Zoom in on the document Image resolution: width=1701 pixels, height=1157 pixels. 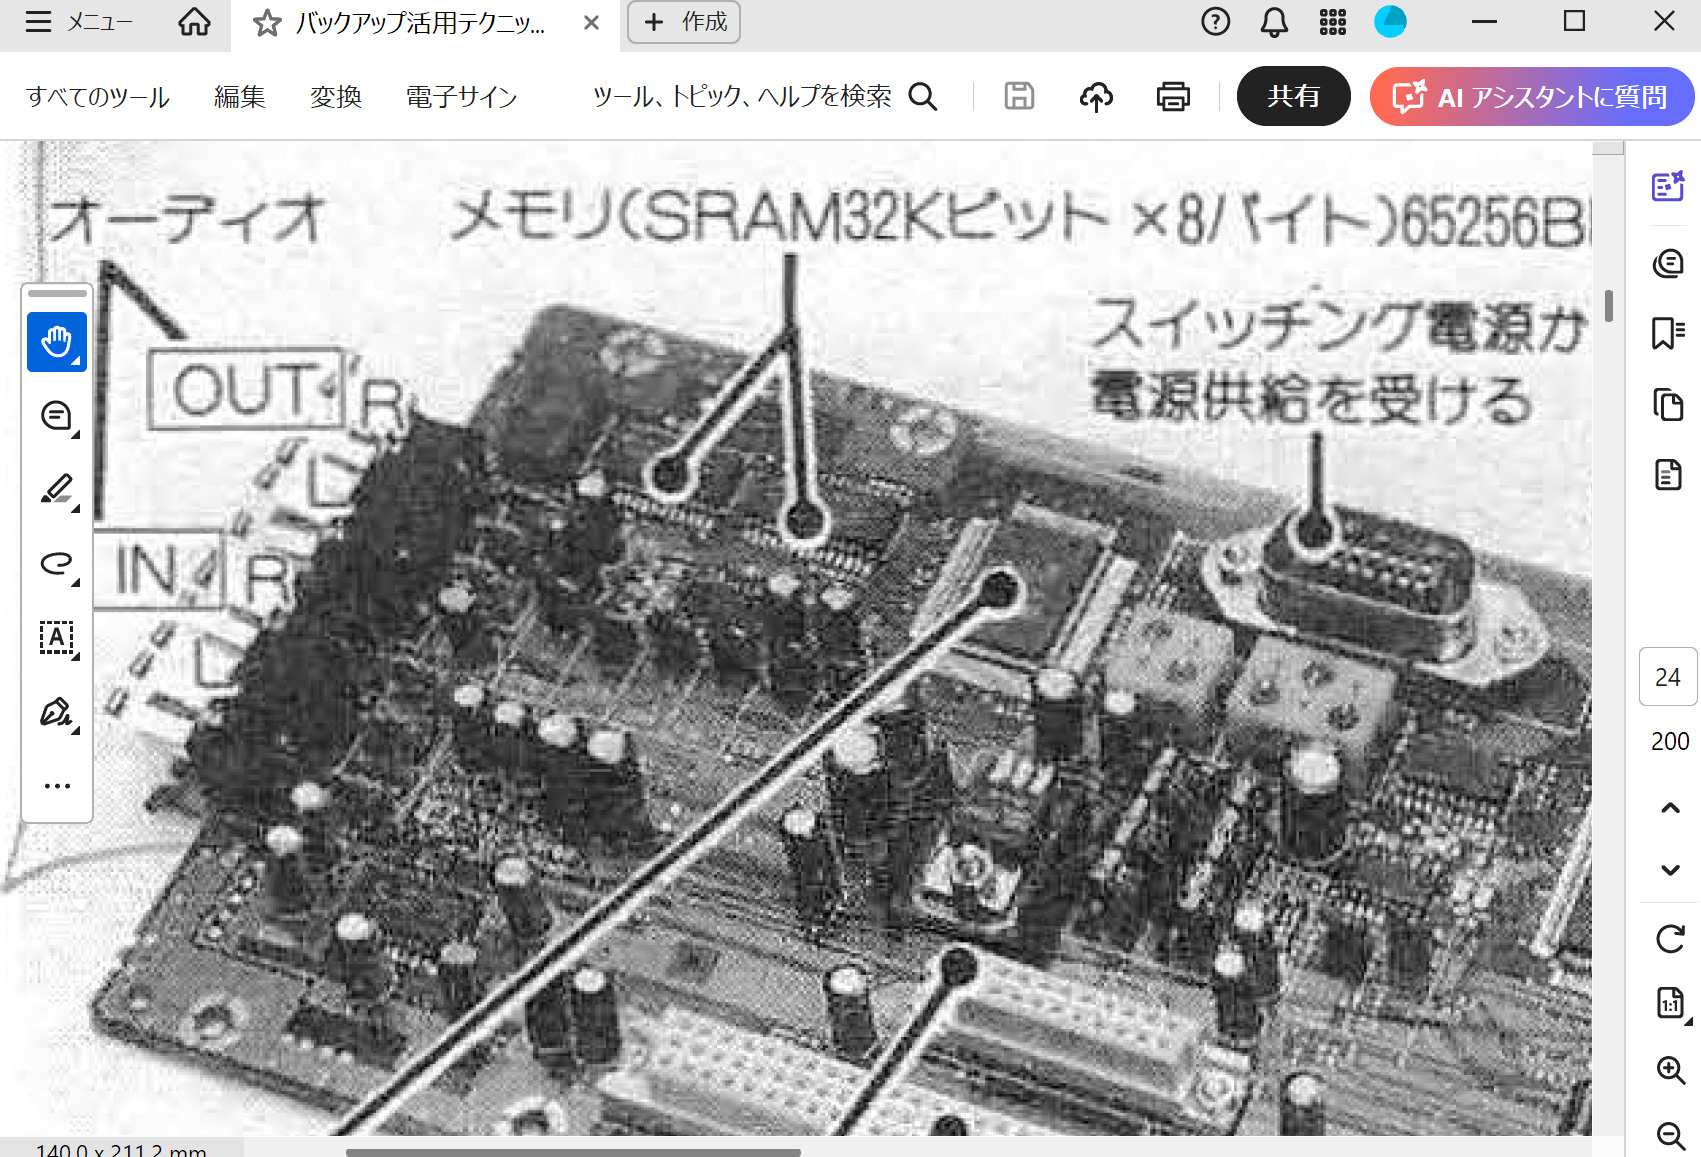pyautogui.click(x=1670, y=1069)
